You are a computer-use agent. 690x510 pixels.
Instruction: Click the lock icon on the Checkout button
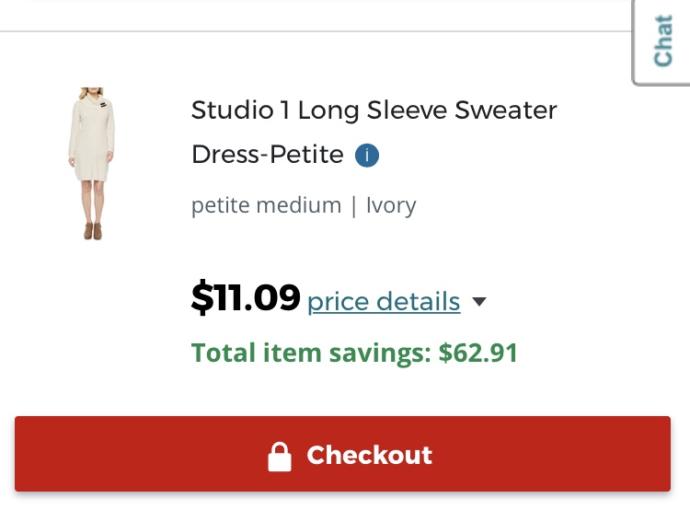click(x=279, y=457)
